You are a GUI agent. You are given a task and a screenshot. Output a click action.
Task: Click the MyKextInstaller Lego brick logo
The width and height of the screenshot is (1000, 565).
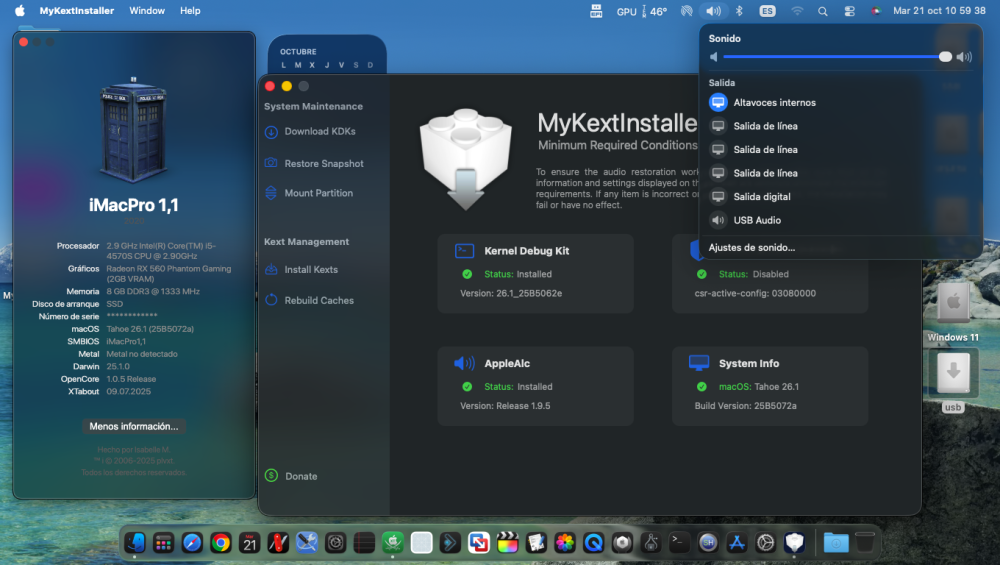click(466, 159)
